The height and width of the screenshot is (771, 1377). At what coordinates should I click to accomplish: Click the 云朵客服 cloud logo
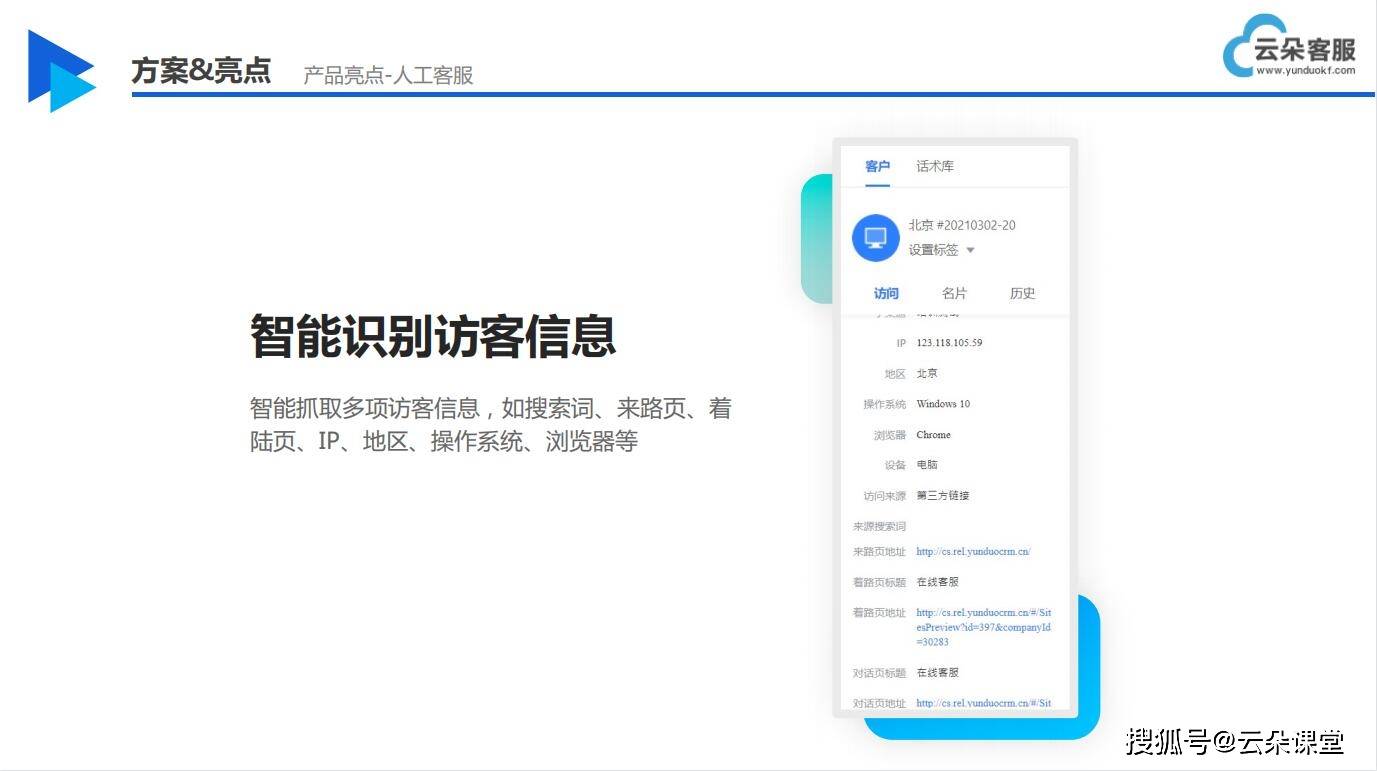click(x=1290, y=45)
